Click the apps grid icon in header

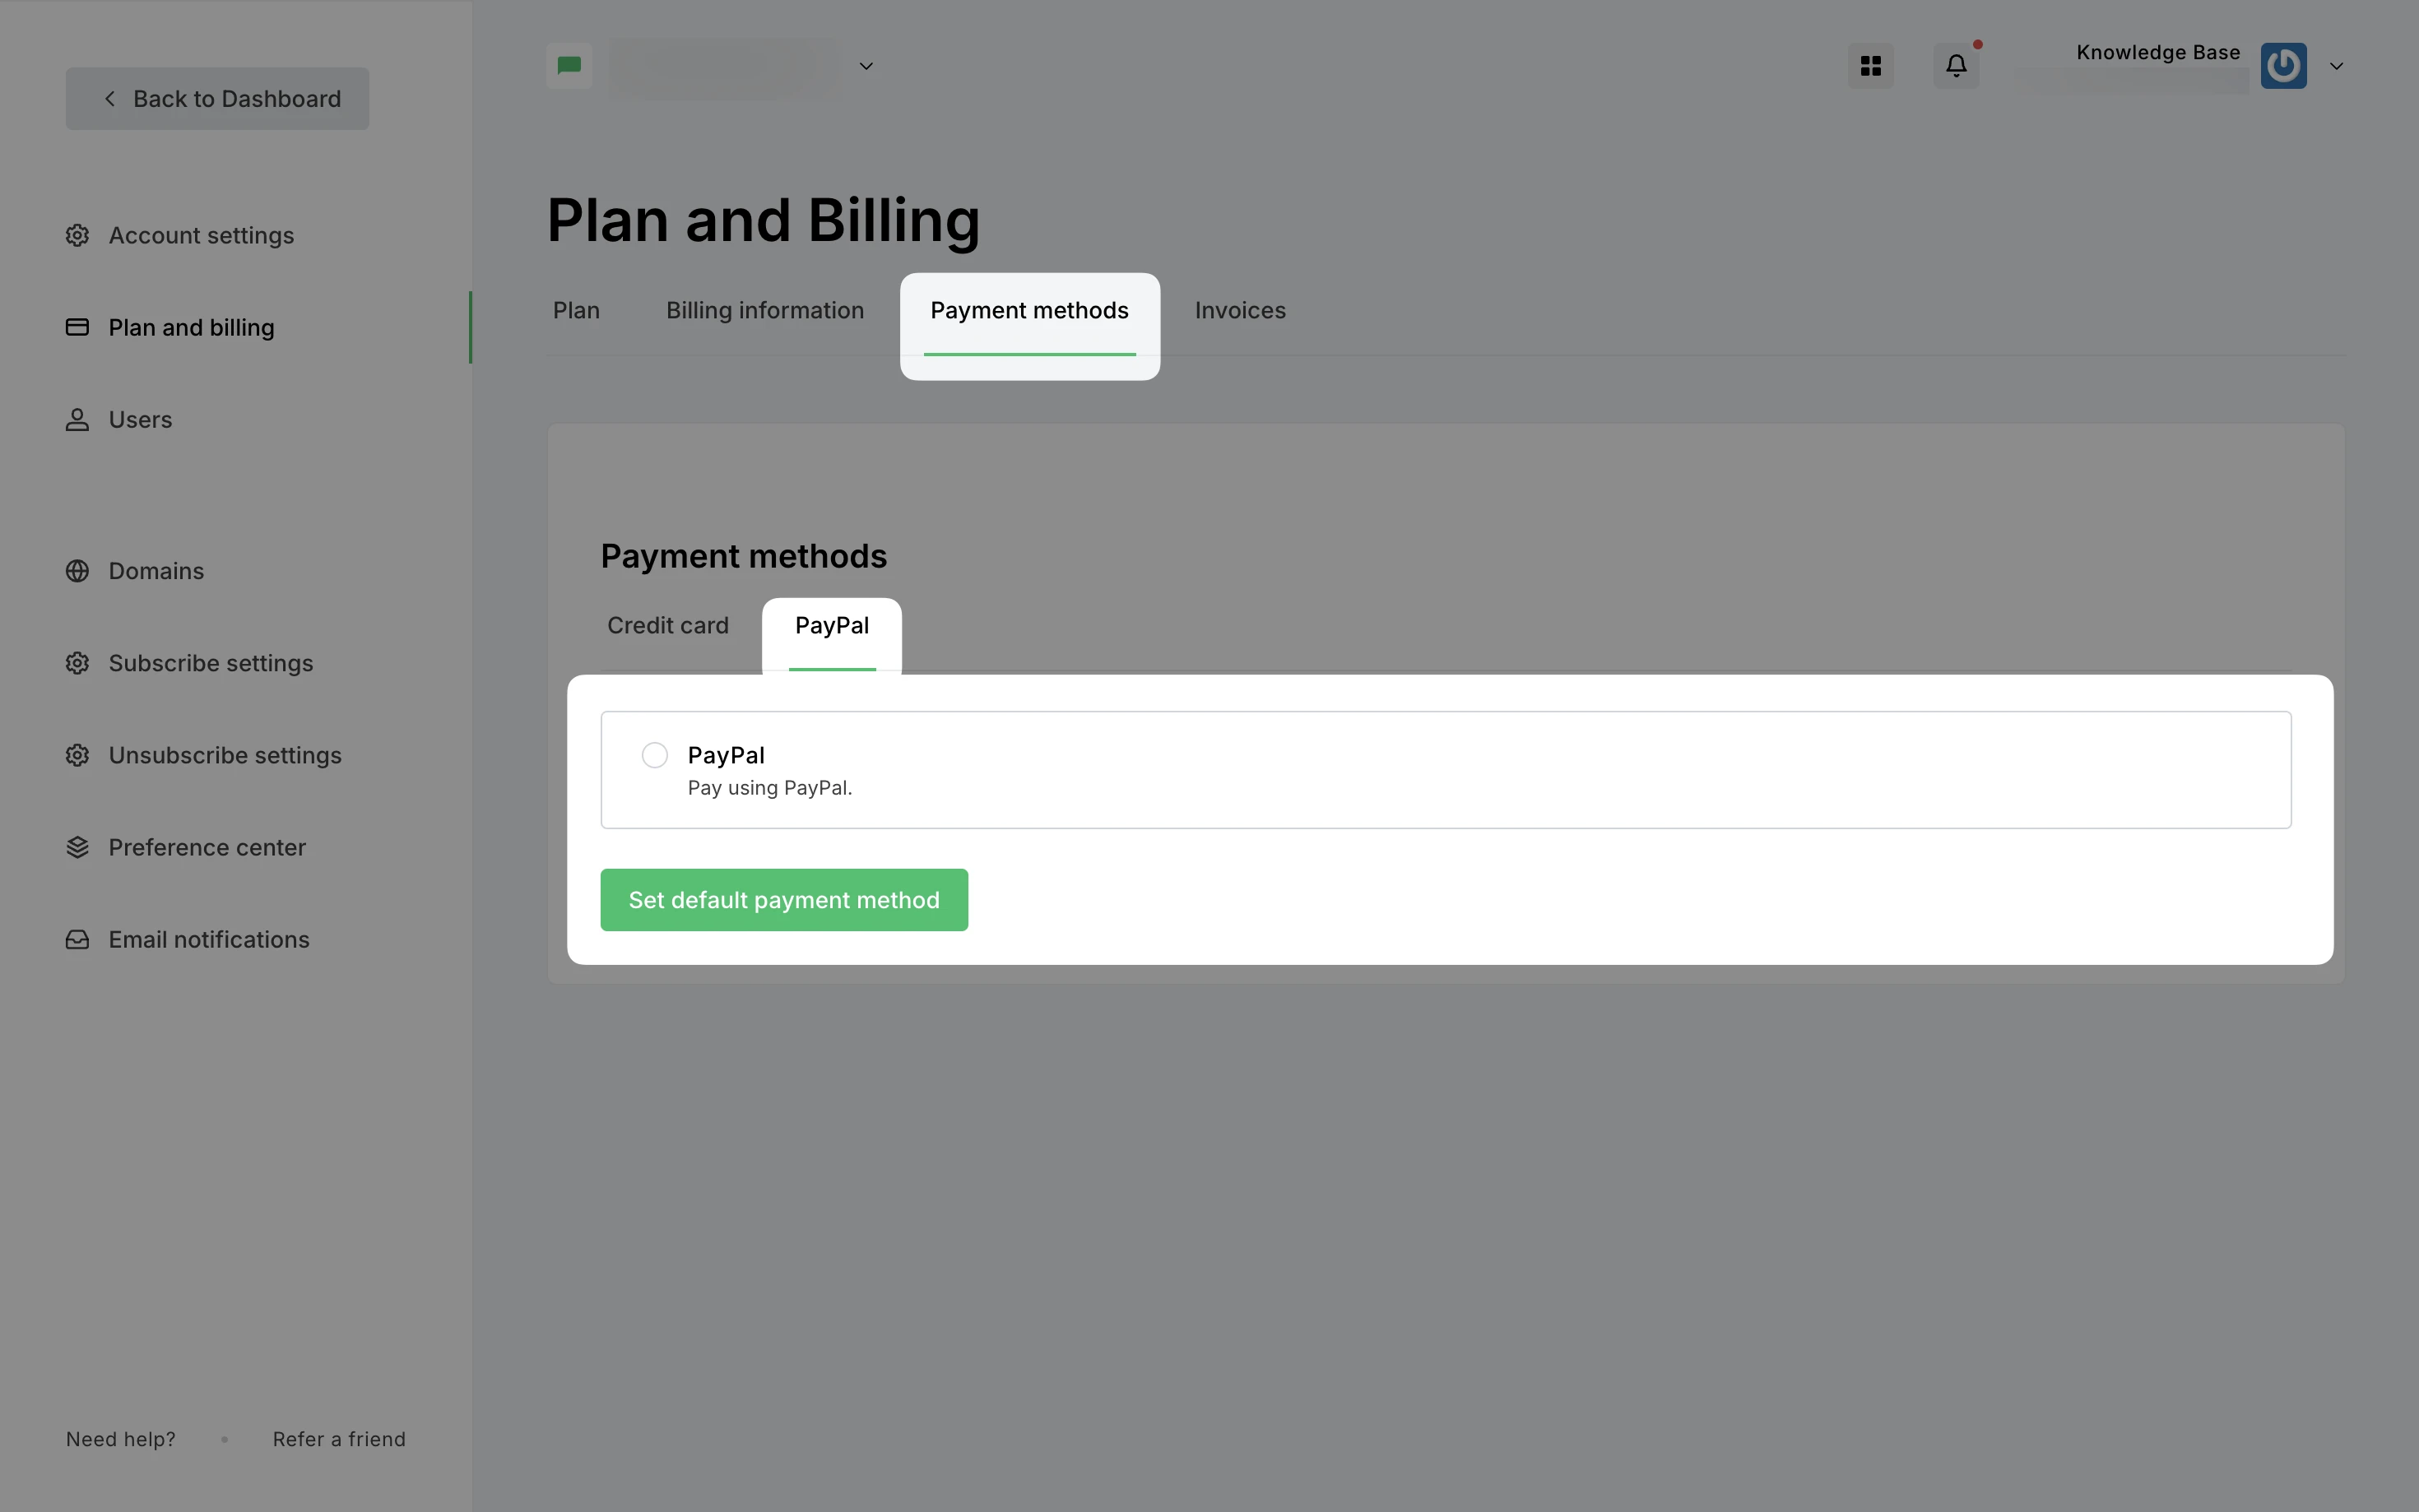pos(1870,66)
